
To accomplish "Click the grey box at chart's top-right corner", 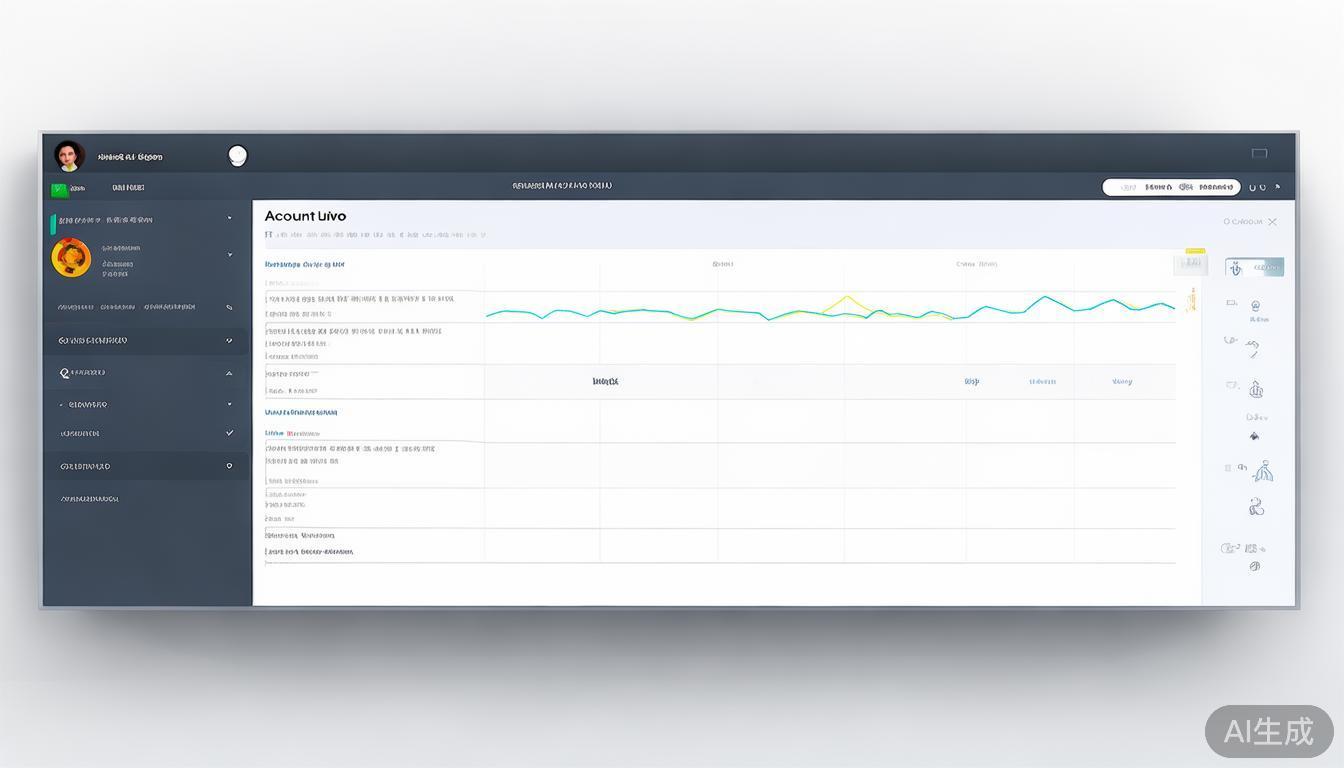I will (x=1189, y=264).
